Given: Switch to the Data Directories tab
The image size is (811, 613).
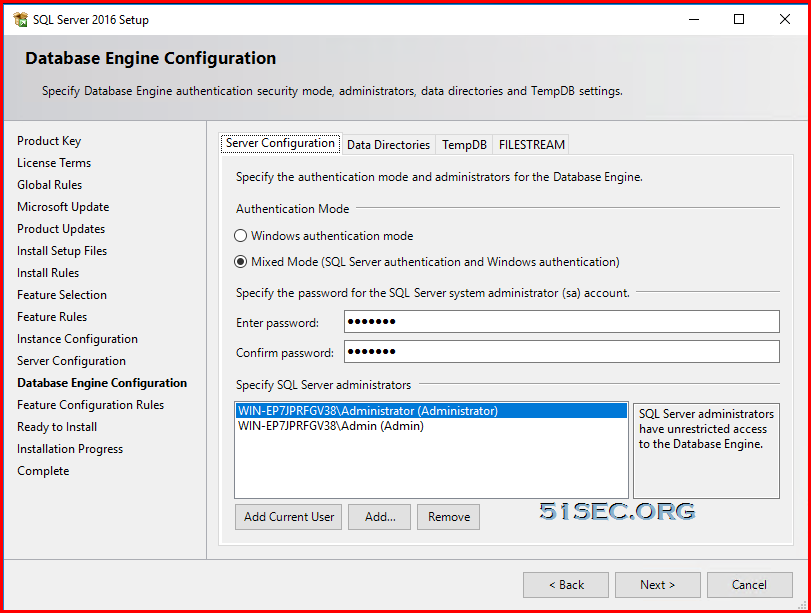Looking at the screenshot, I should tap(388, 145).
